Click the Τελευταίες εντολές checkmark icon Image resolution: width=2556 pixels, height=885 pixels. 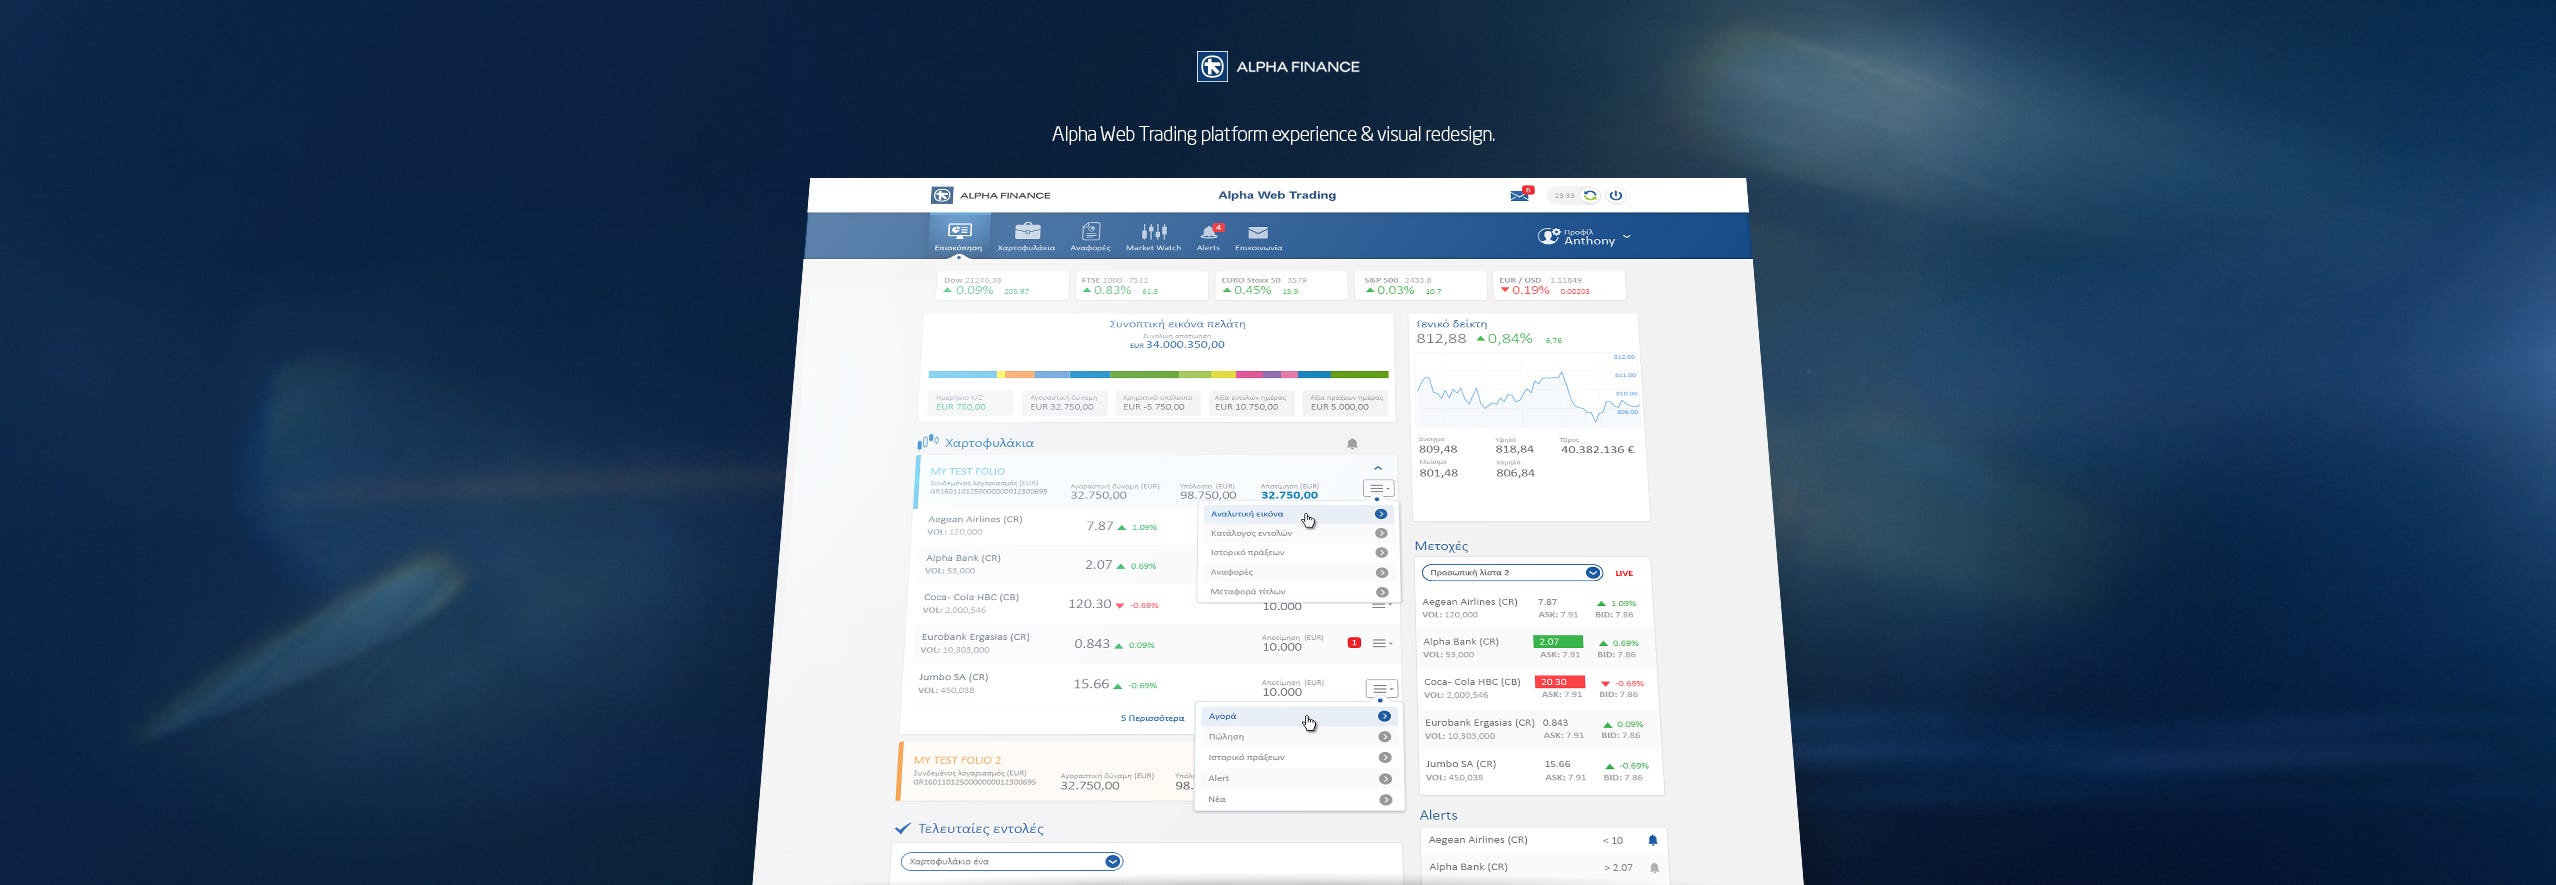pos(903,828)
